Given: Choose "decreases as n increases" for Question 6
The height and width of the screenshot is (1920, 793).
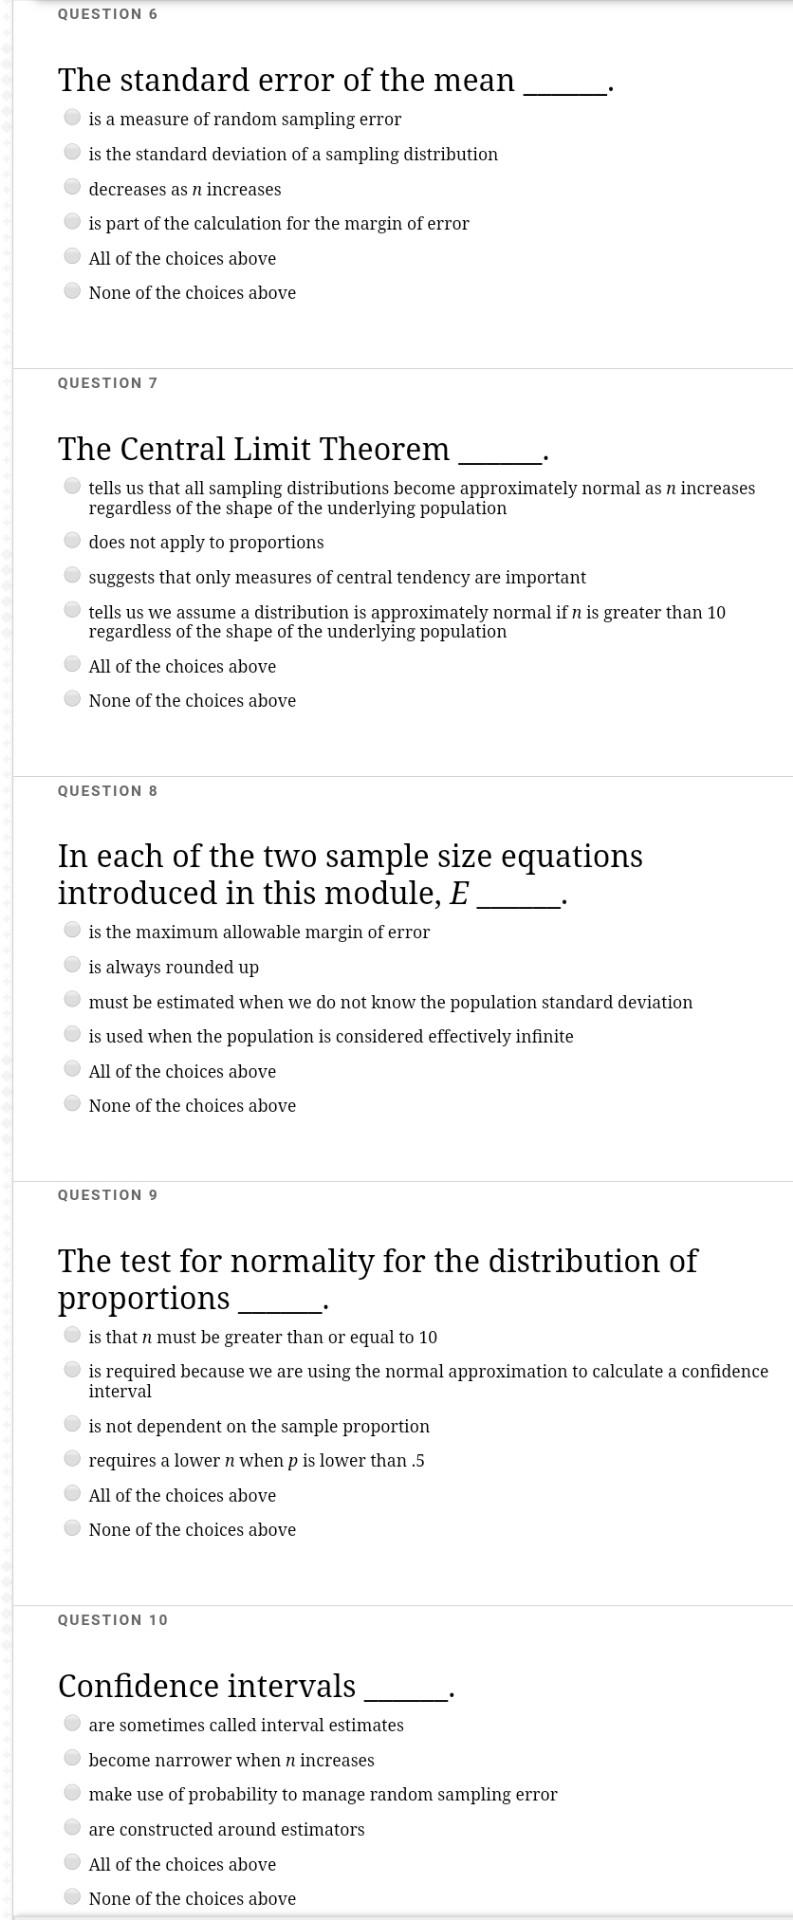Looking at the screenshot, I should 72,186.
